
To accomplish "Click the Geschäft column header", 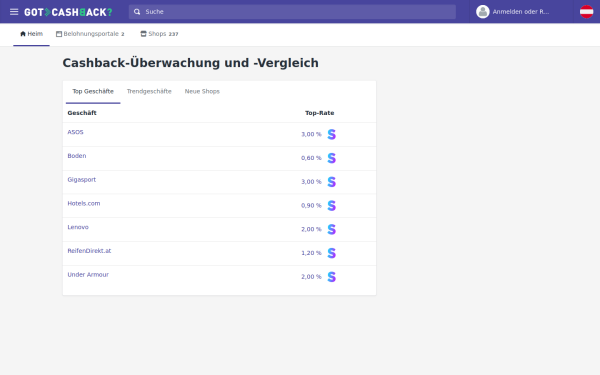I will [82, 113].
